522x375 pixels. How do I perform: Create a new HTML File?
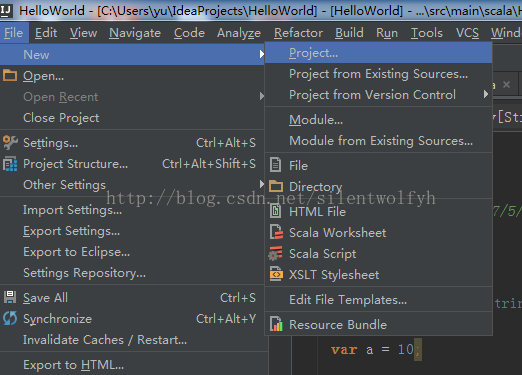pyautogui.click(x=379, y=211)
